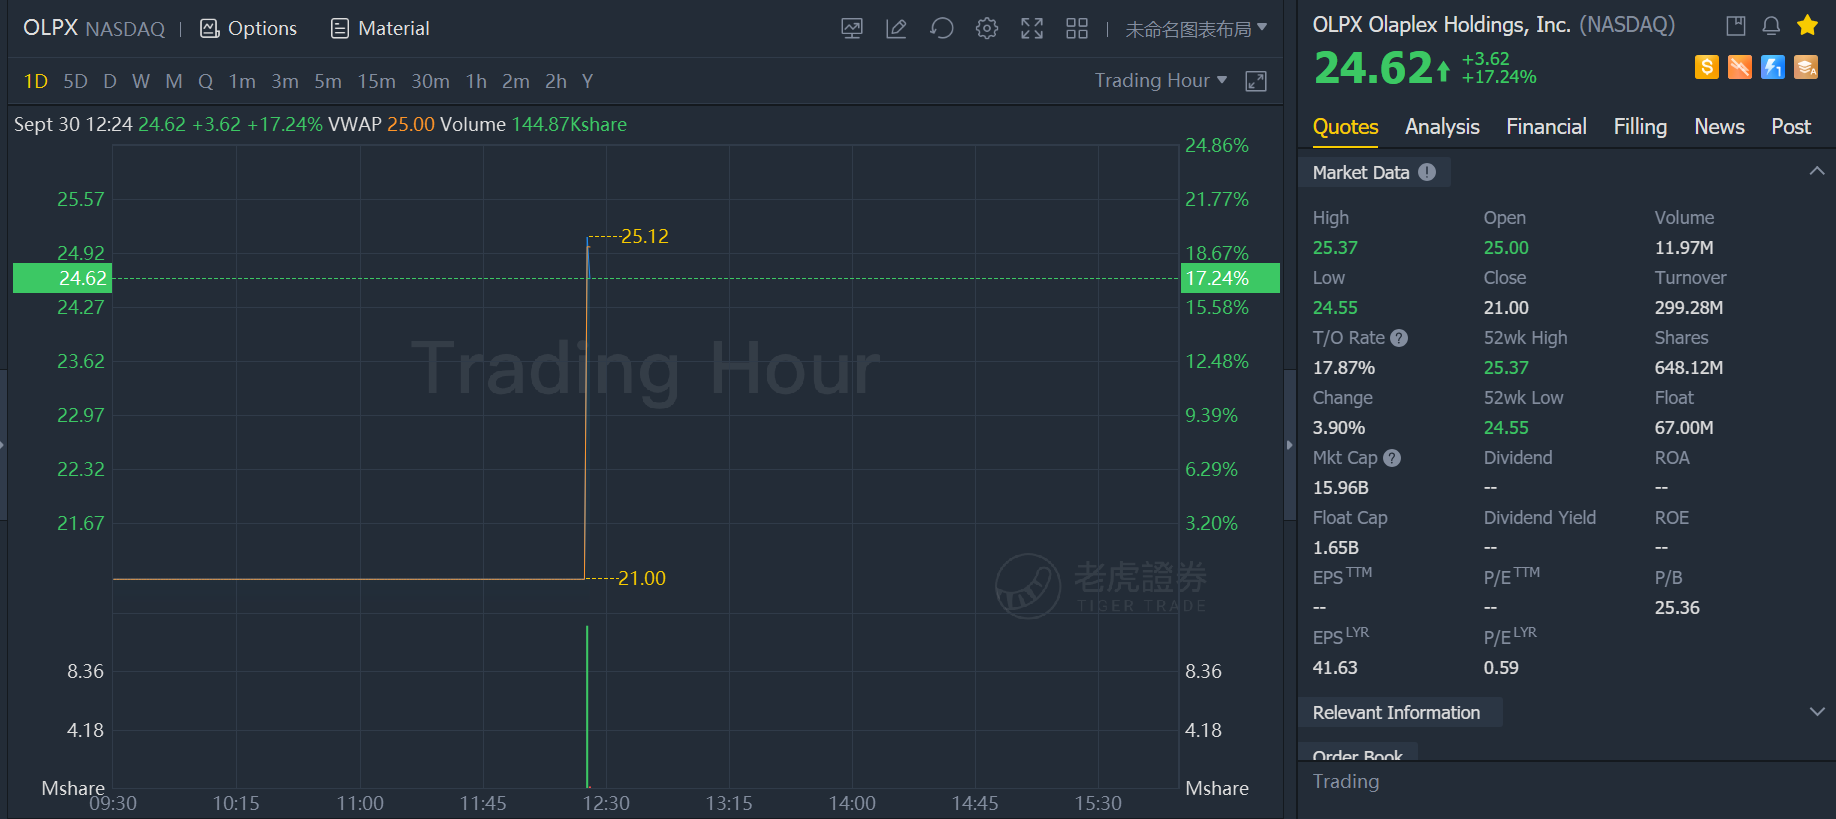Click the T/O Rate help icon
Screen dimensions: 1836x819
[1399, 338]
